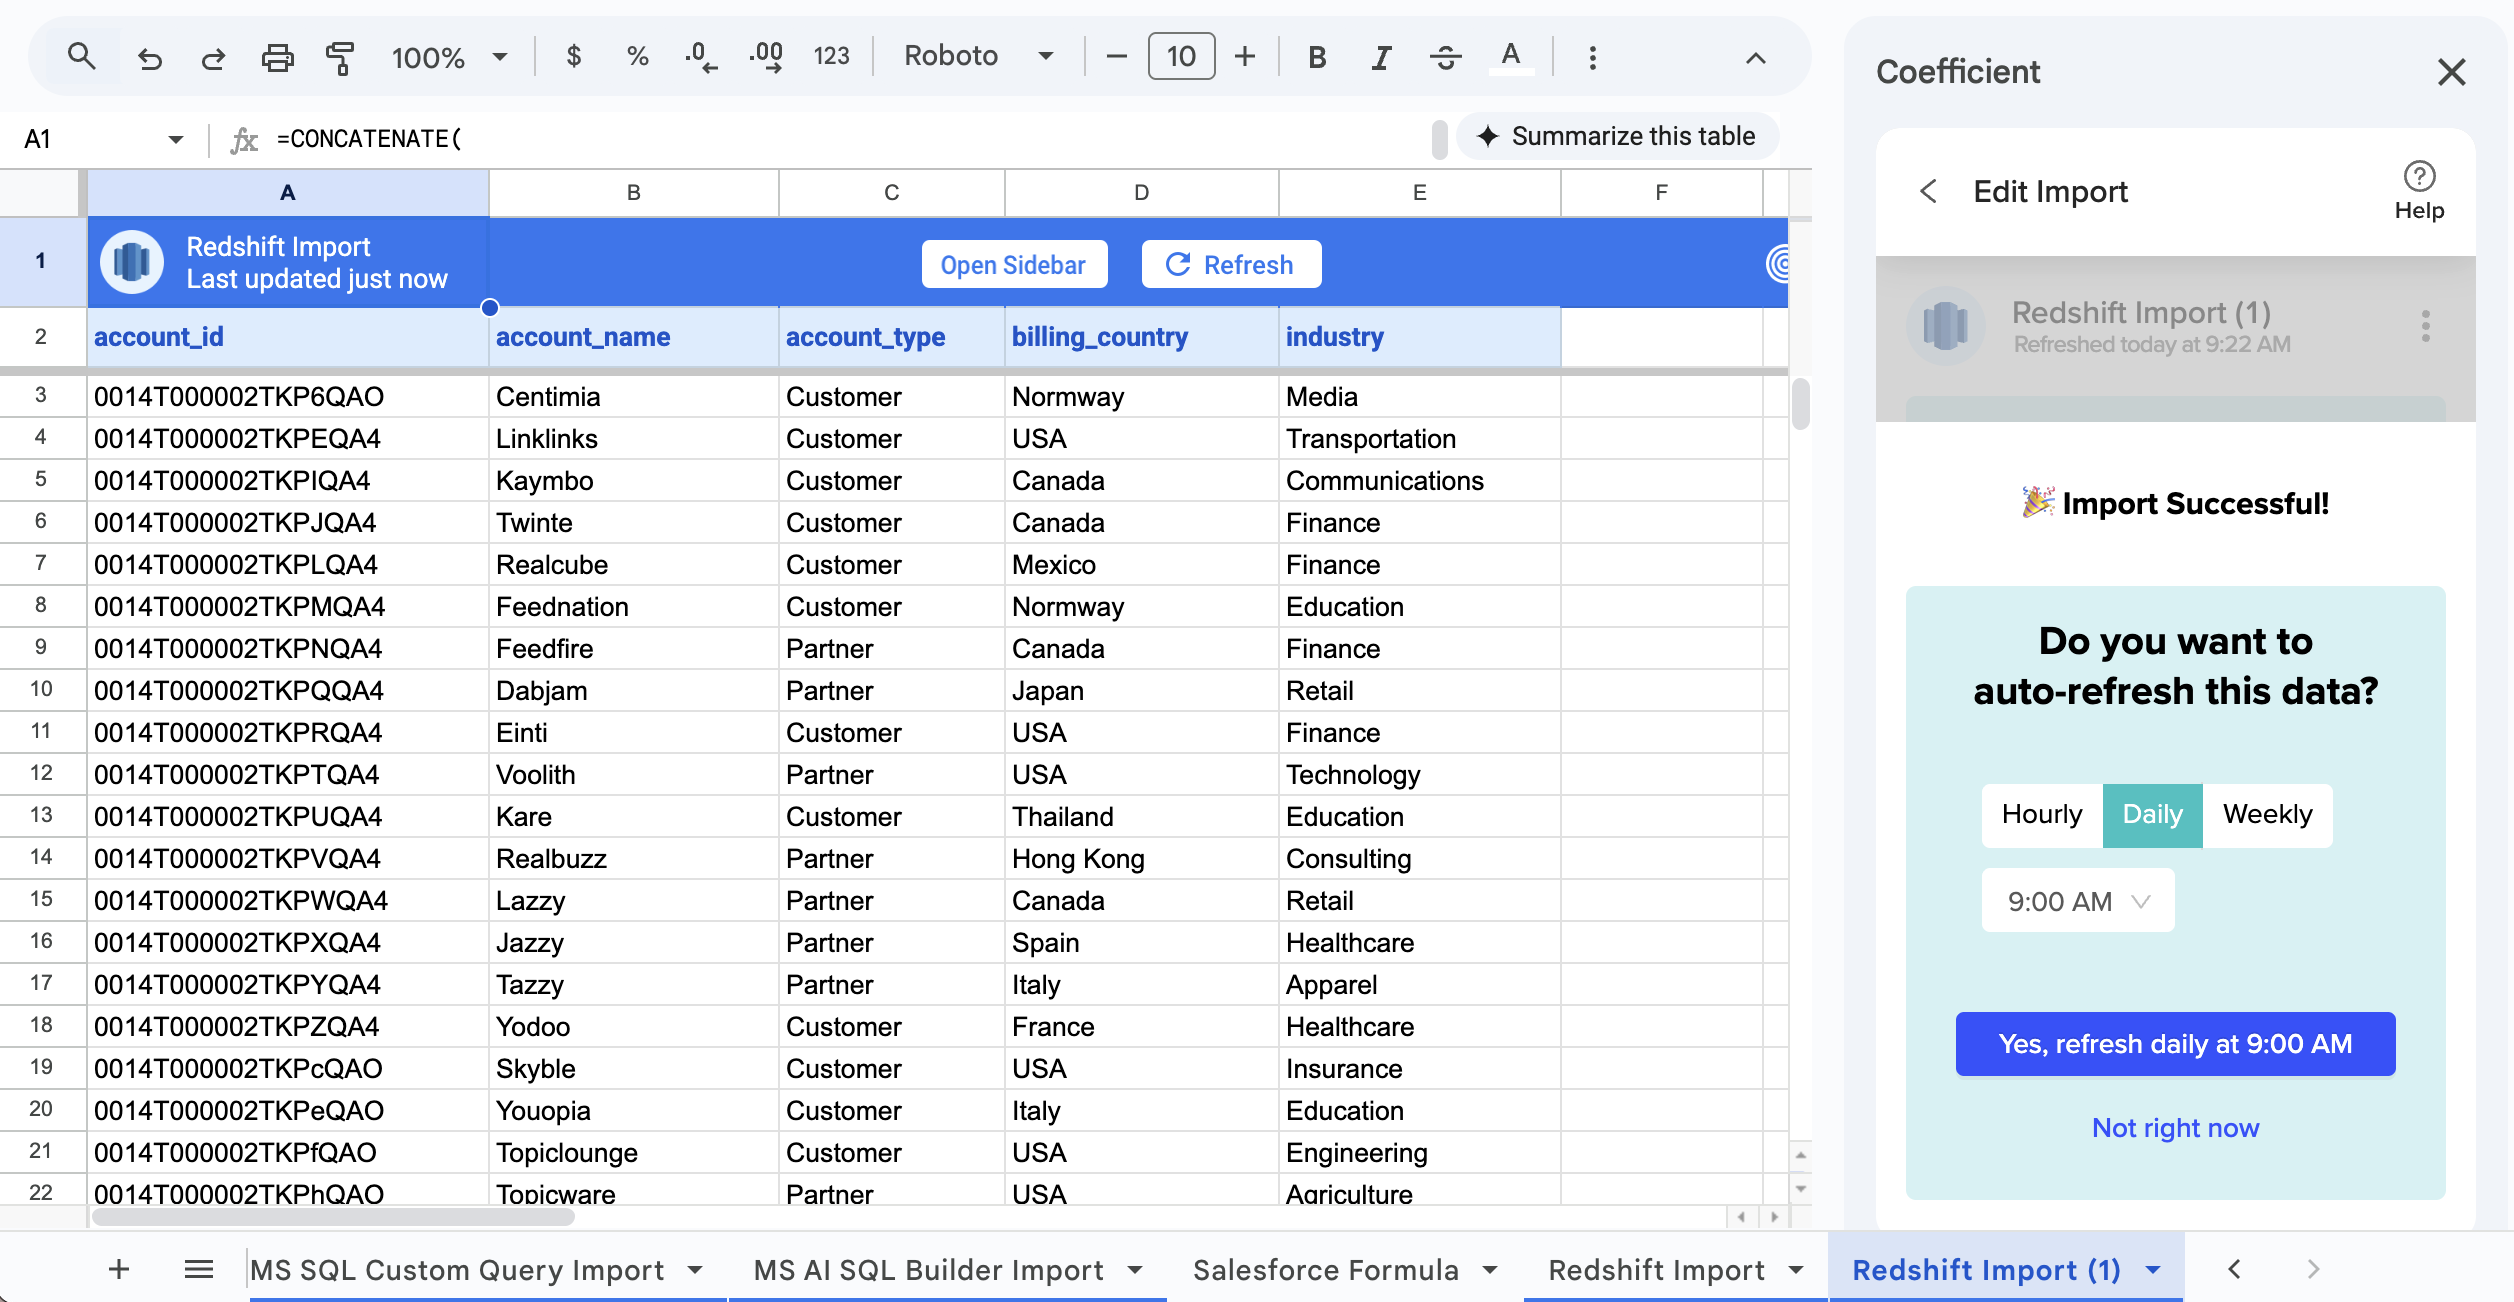Decrease decimal places
Viewport: 2514px width, 1302px height.
(701, 56)
